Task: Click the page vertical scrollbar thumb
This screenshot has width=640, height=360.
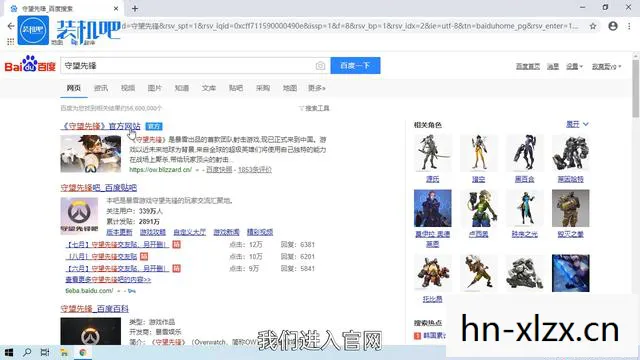Action: pos(636,88)
